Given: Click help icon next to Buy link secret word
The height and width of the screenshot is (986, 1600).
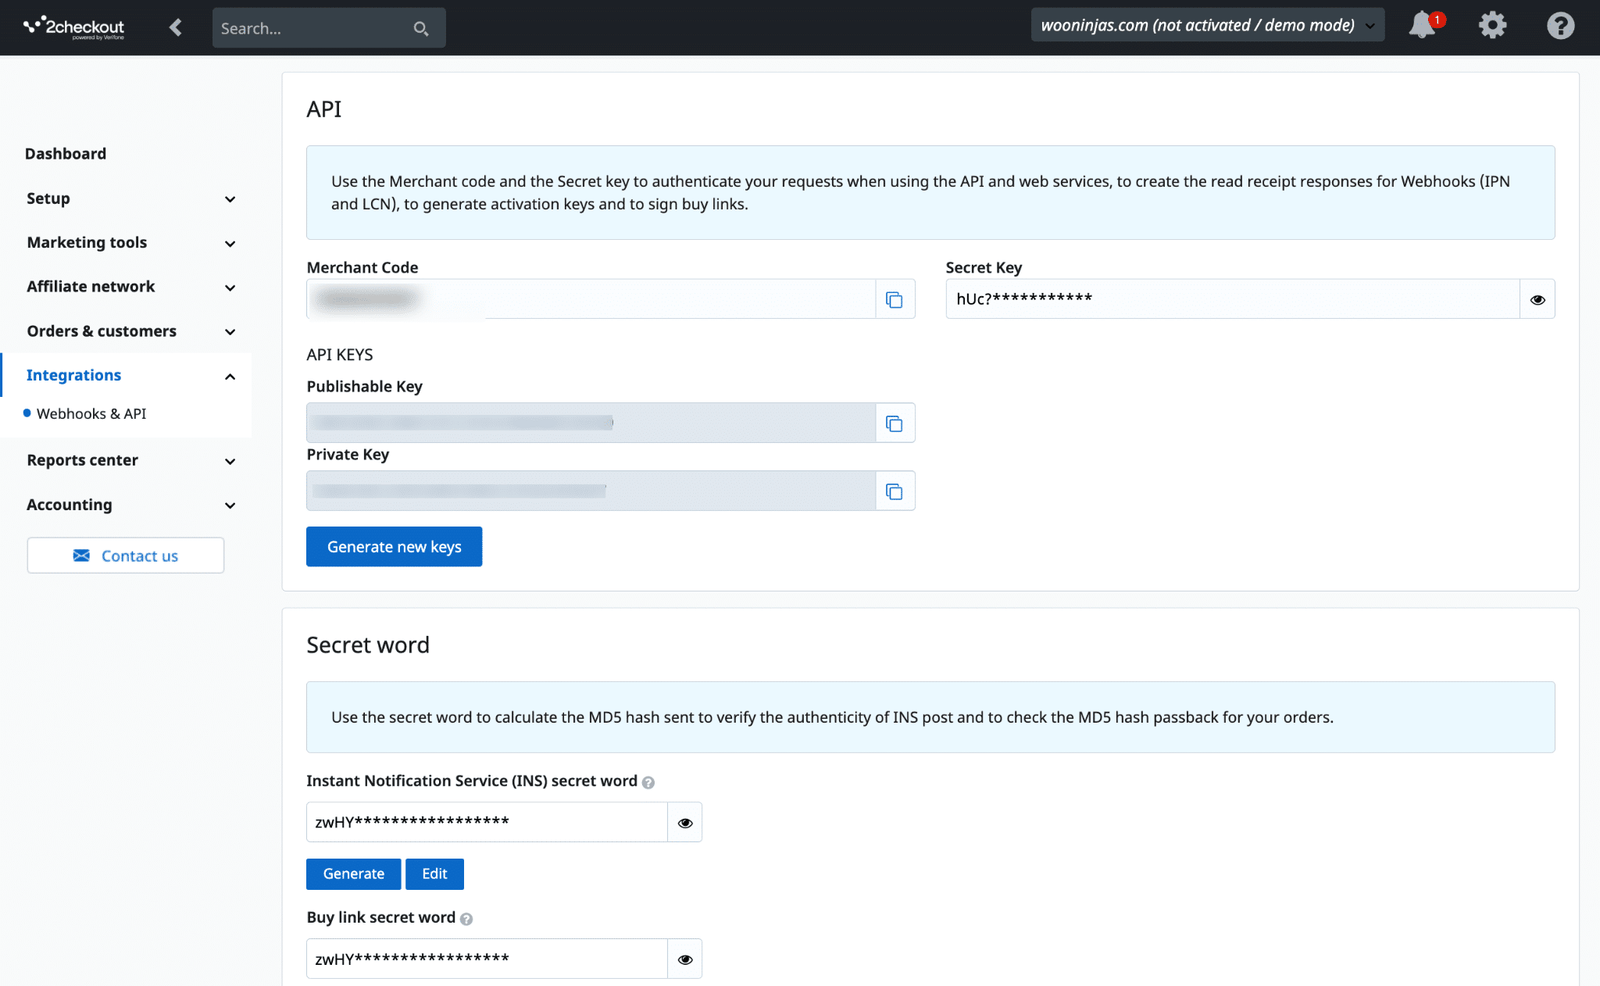Looking at the screenshot, I should click(466, 919).
